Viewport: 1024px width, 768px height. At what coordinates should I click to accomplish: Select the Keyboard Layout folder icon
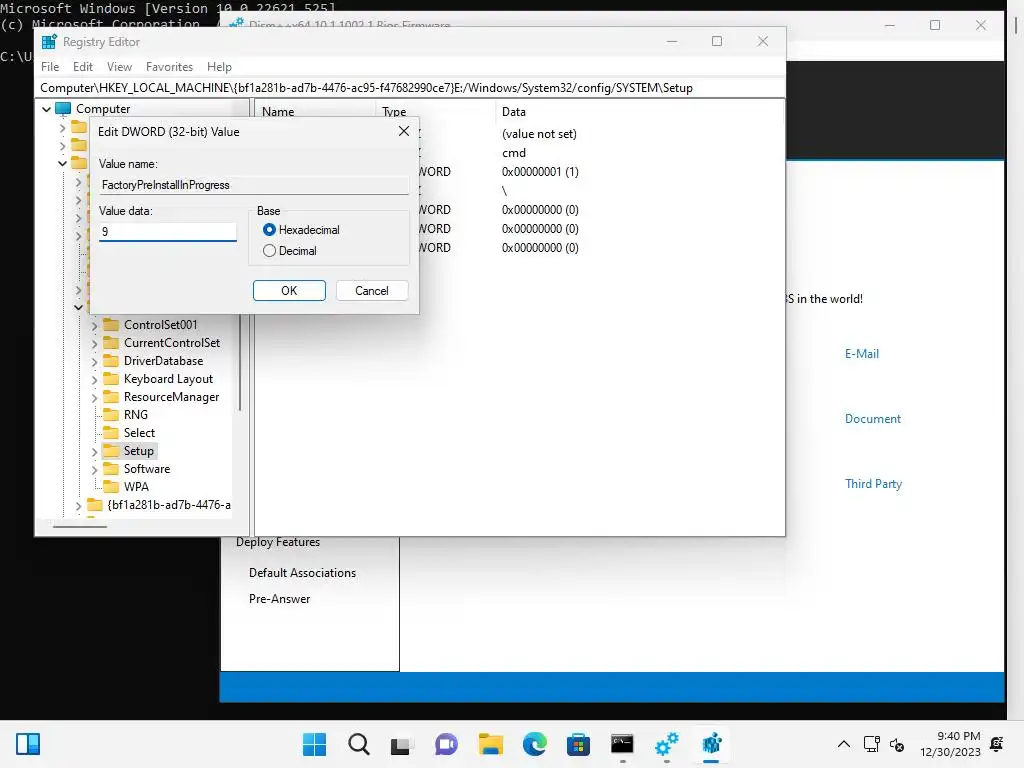[112, 379]
